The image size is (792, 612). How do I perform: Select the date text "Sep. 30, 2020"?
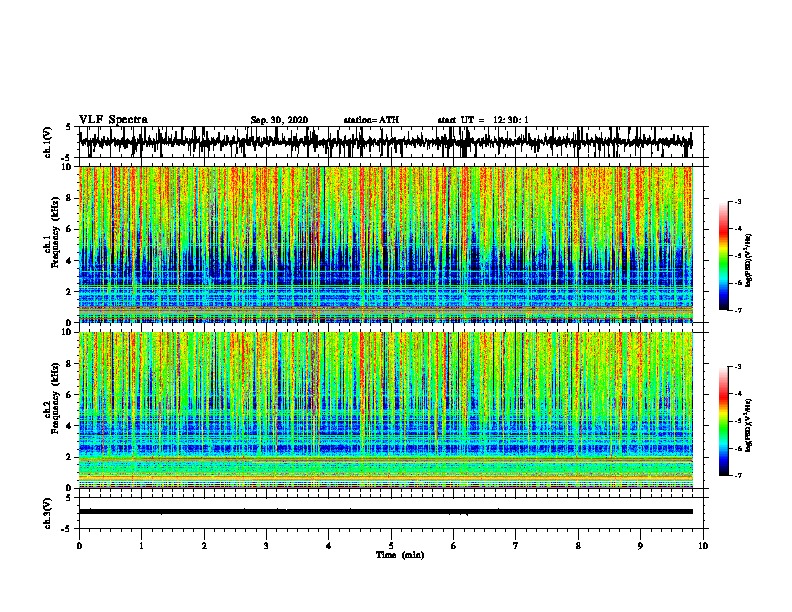(x=279, y=120)
